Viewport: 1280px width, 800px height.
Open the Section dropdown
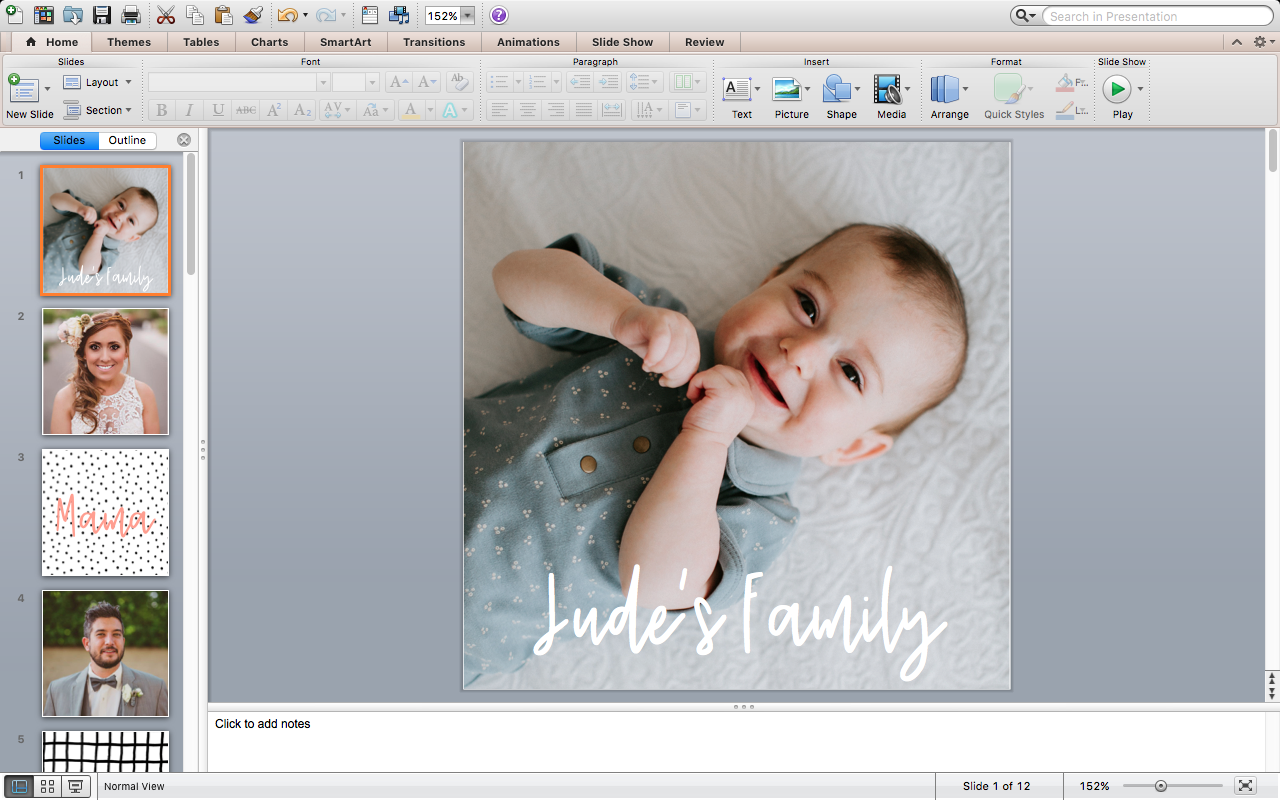[97, 110]
